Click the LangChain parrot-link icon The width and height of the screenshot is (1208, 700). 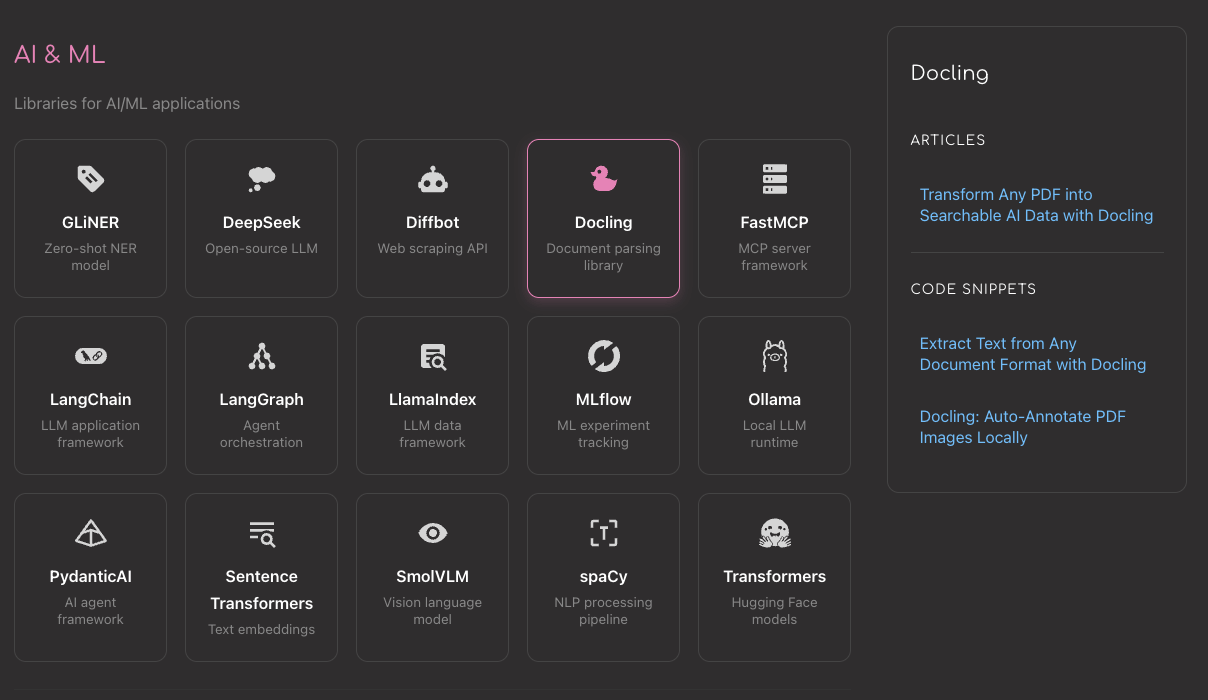click(x=90, y=356)
